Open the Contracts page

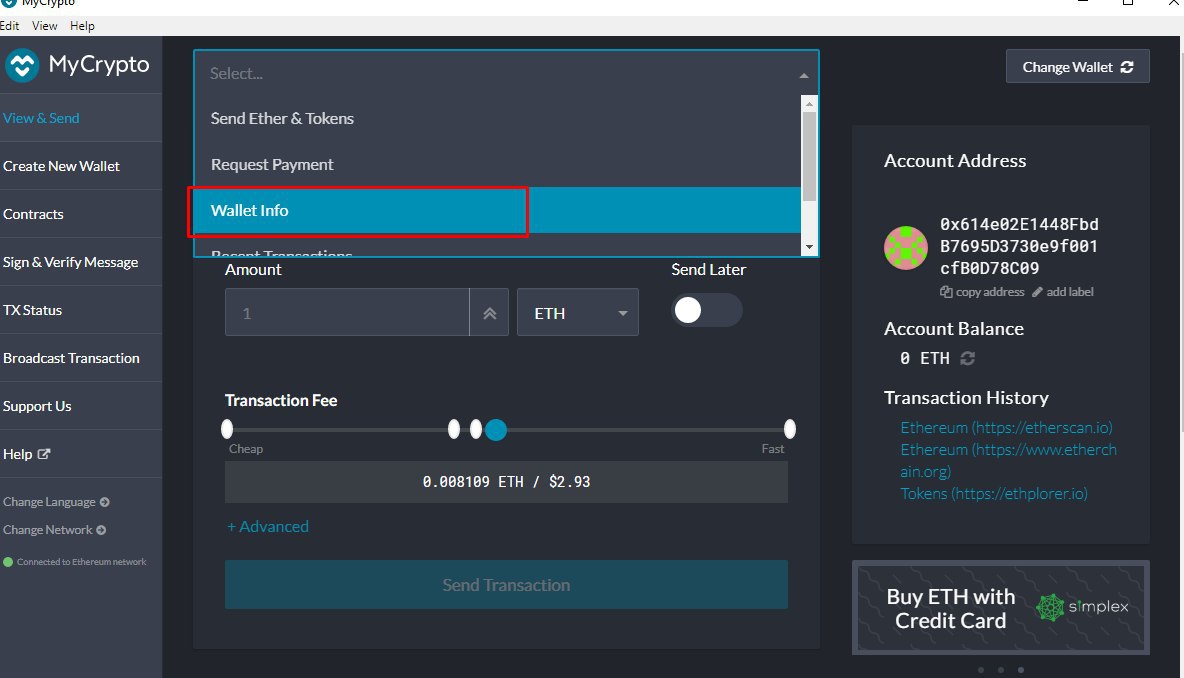(81, 214)
